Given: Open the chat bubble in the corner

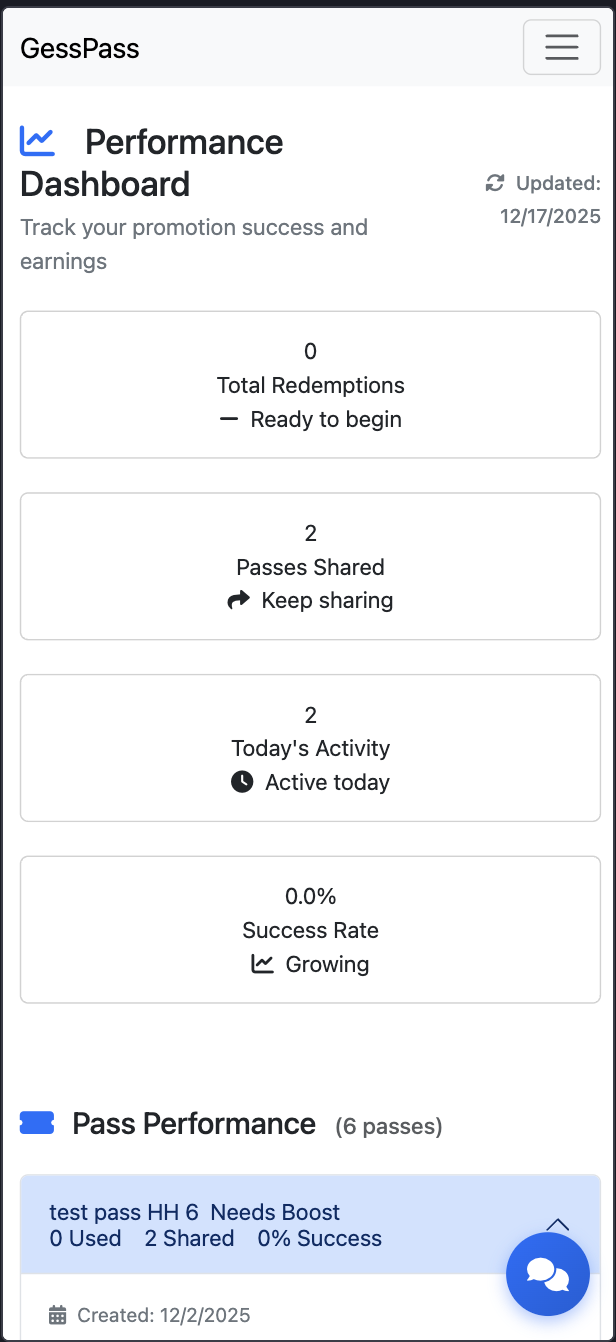Looking at the screenshot, I should pos(548,1274).
